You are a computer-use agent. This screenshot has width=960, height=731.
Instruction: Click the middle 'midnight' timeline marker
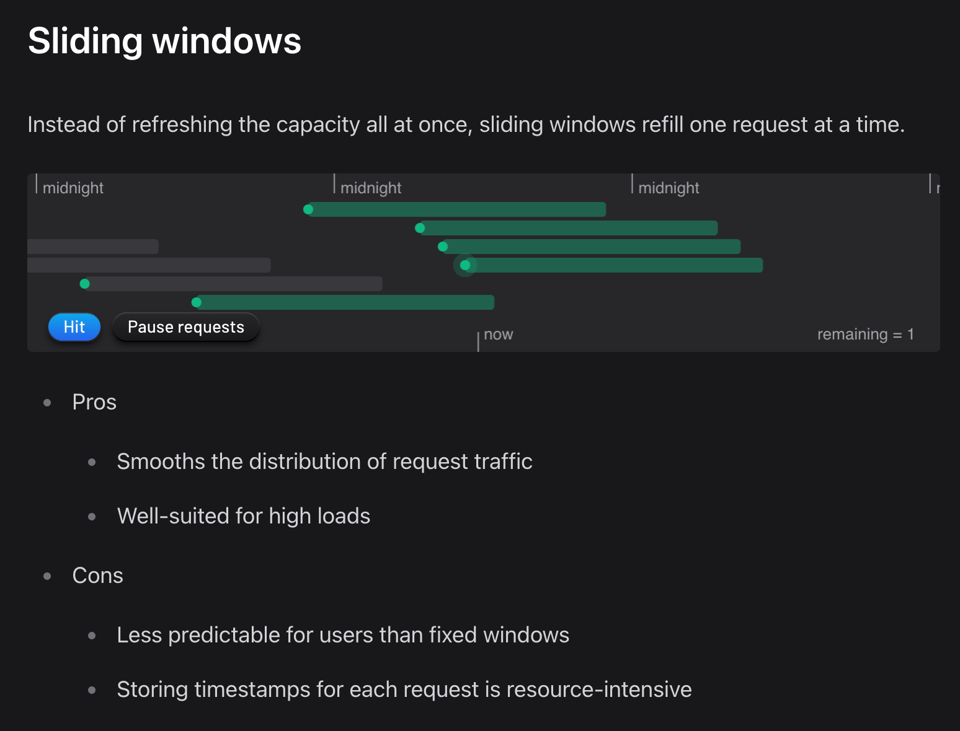tap(370, 187)
